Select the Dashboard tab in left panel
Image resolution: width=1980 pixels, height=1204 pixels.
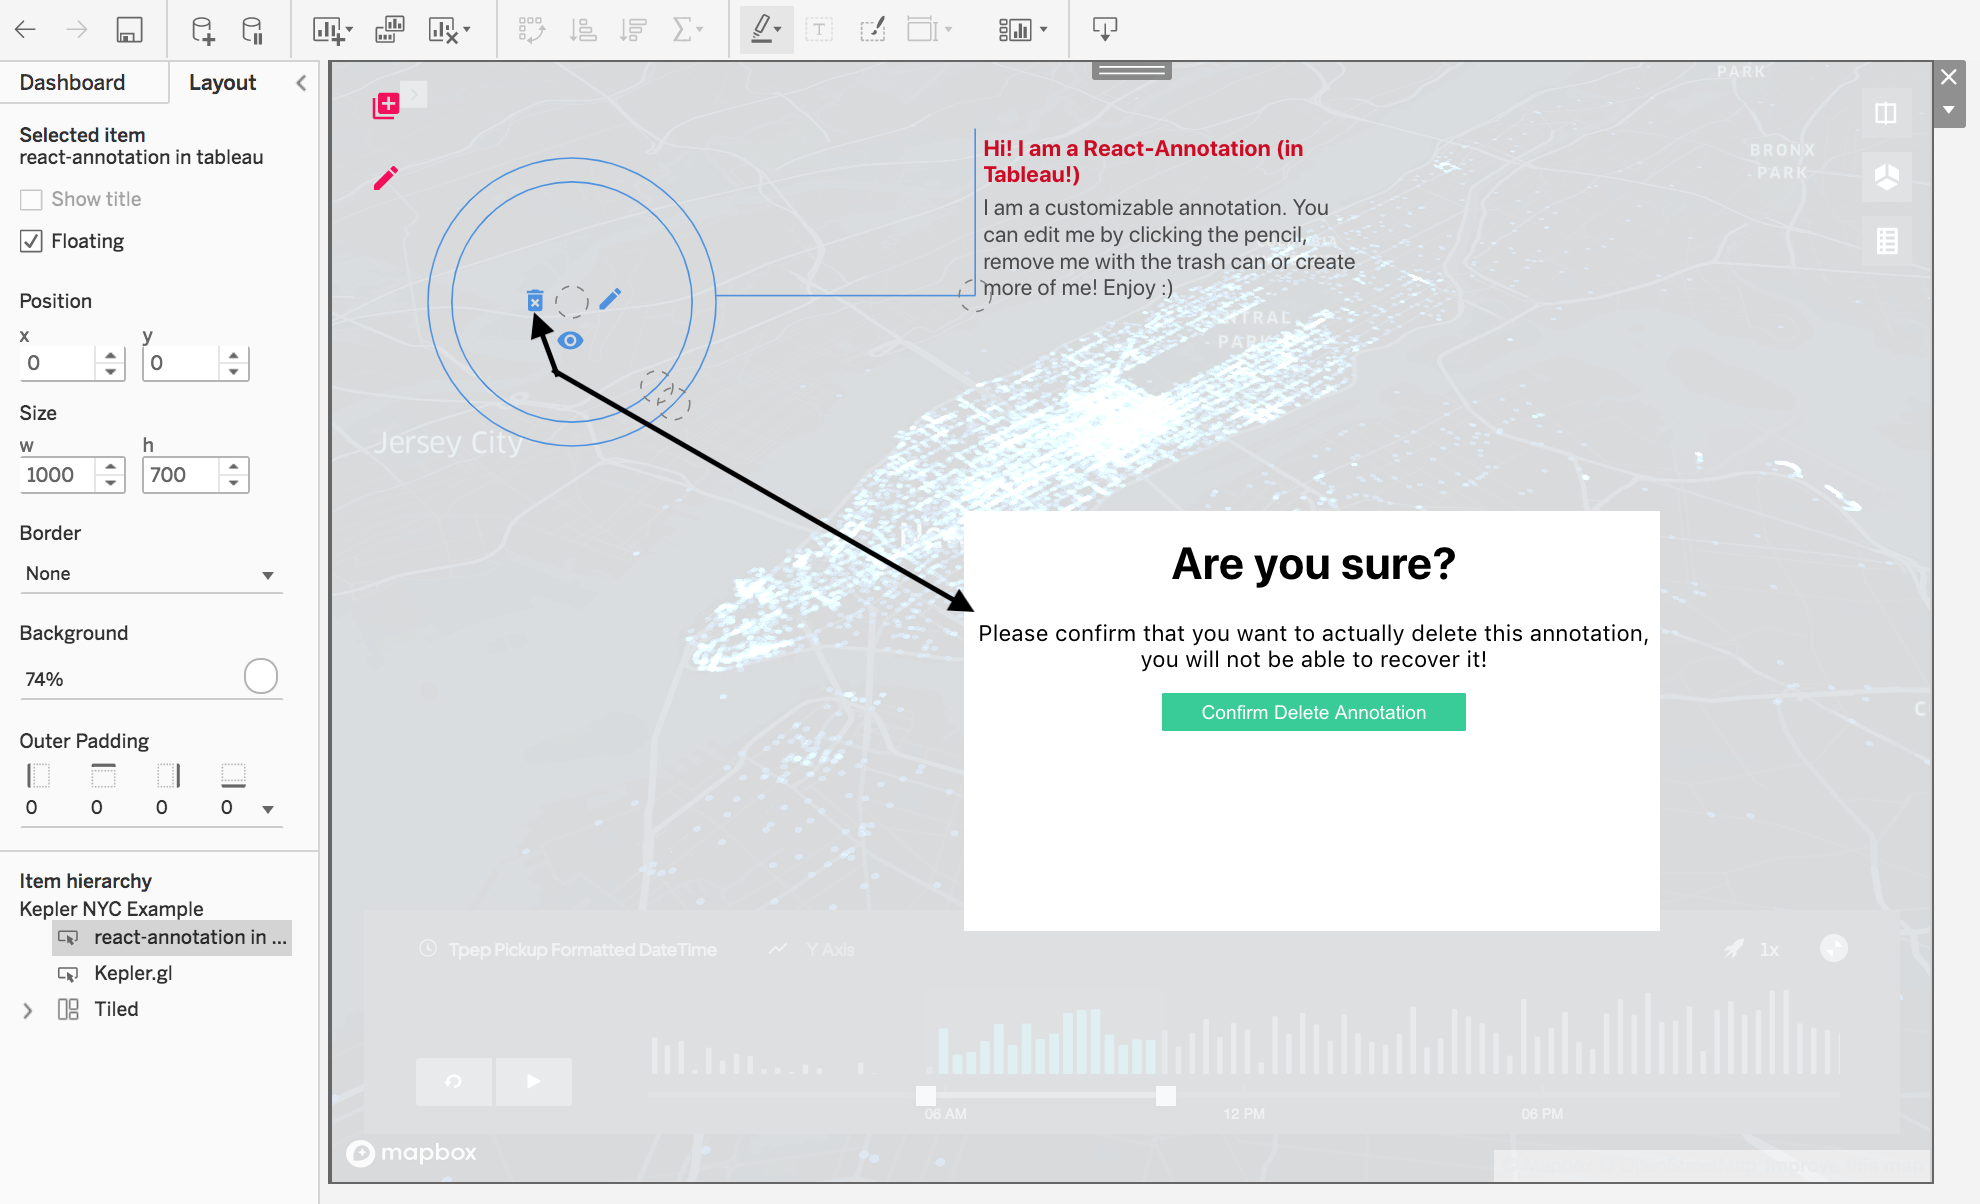(72, 82)
